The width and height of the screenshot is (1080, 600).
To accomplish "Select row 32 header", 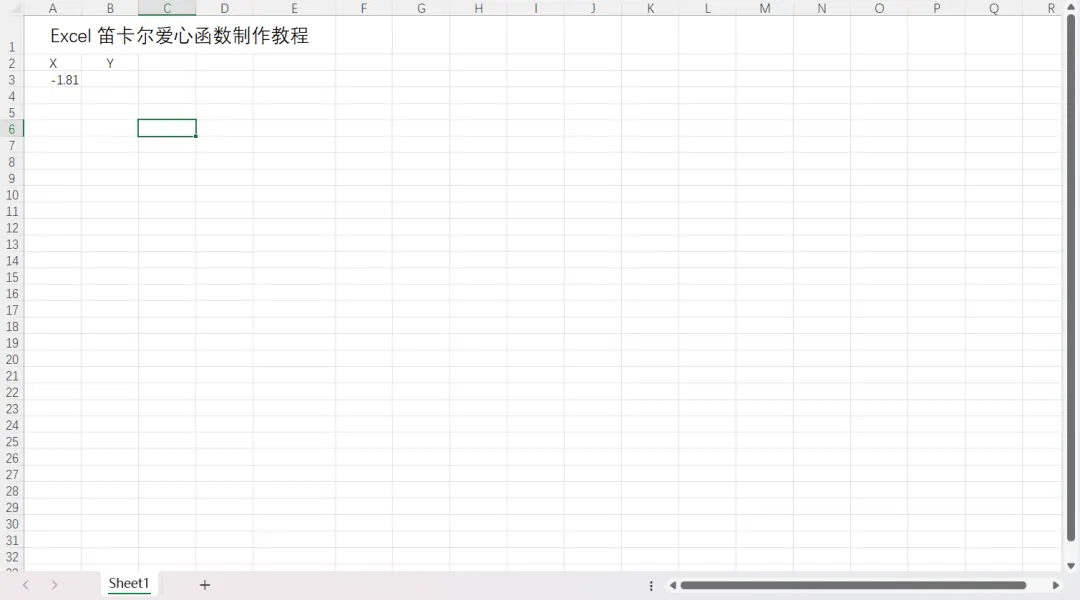I will [x=12, y=557].
